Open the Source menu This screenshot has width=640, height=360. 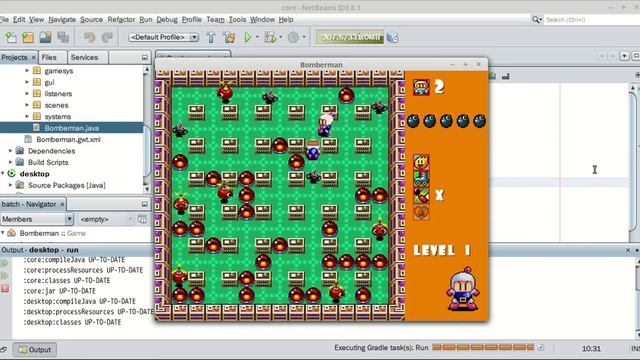(91, 20)
